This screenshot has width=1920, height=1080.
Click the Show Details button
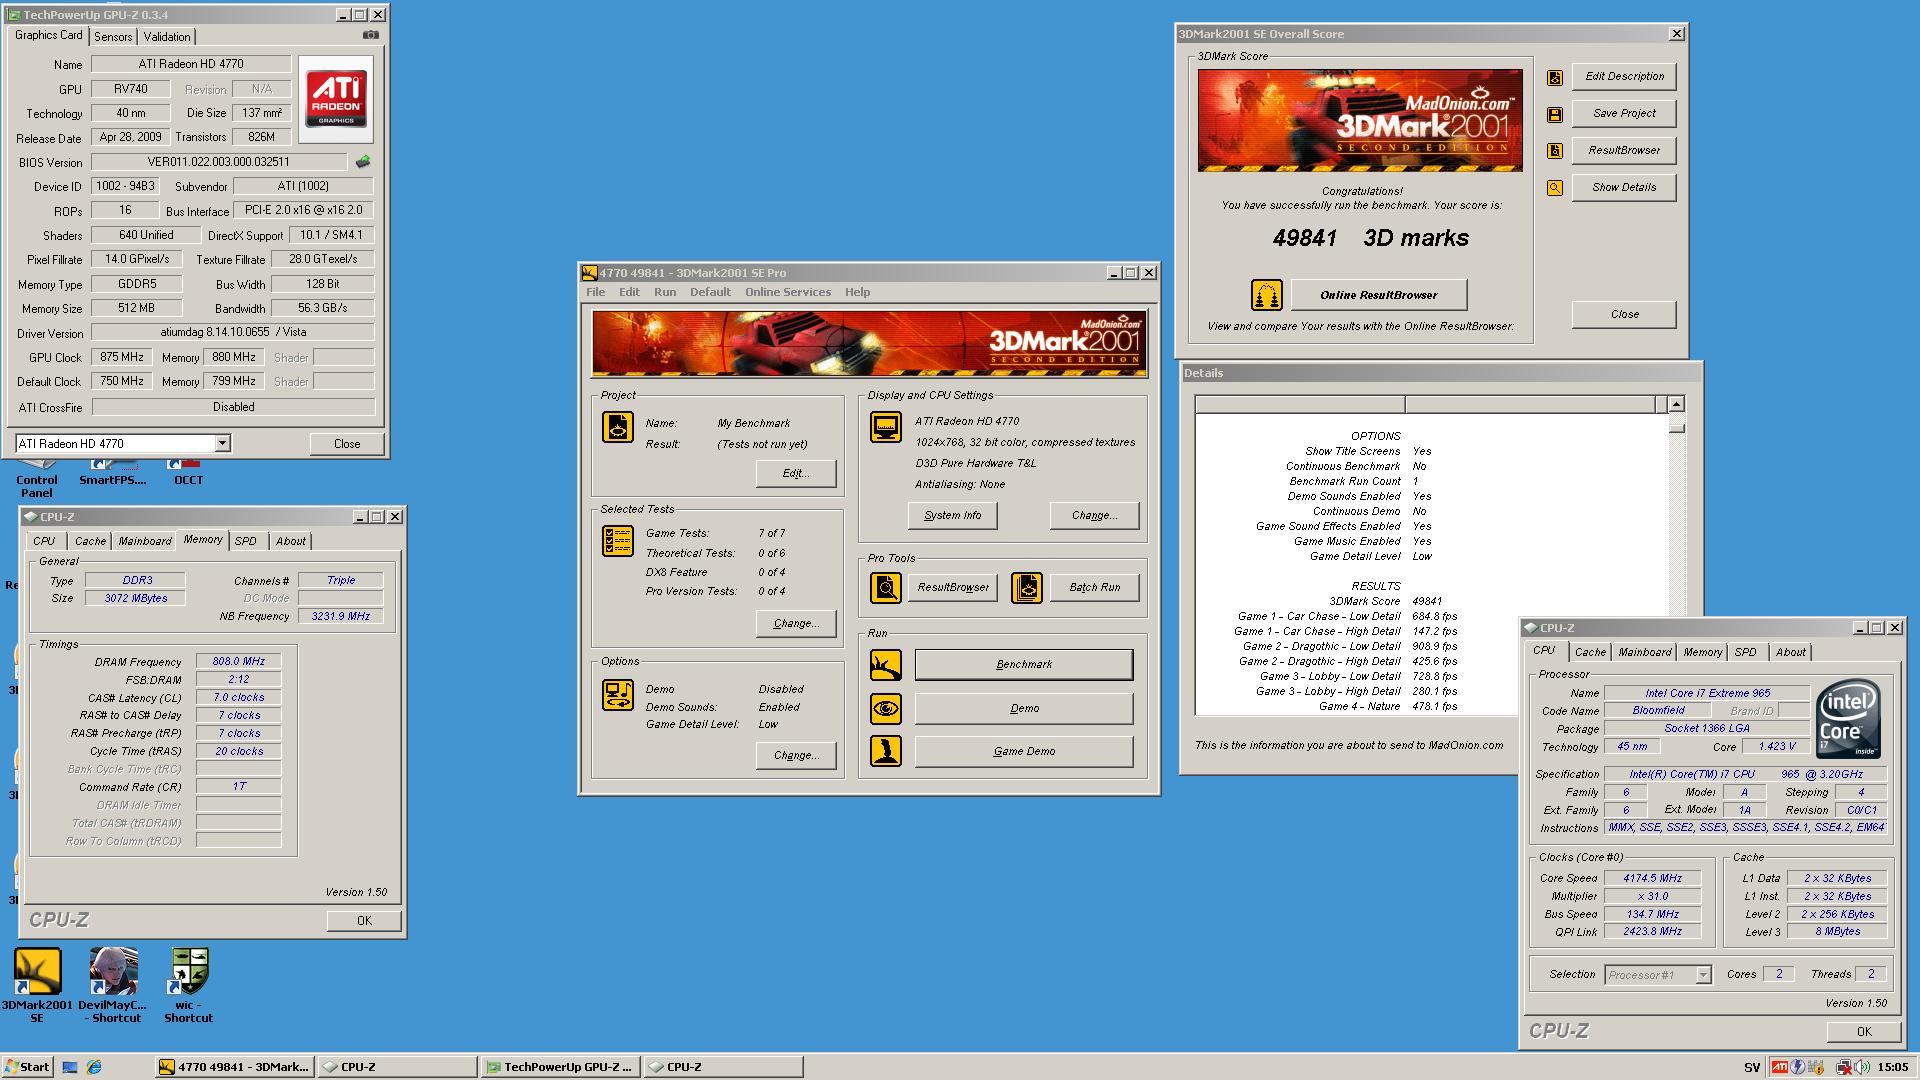[x=1624, y=188]
